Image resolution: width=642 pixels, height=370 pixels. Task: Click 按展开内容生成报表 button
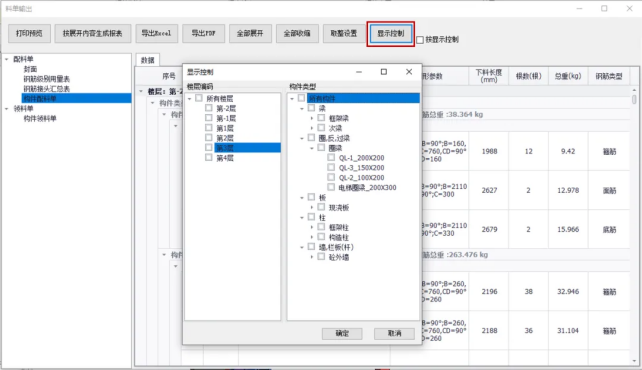pyautogui.click(x=93, y=34)
